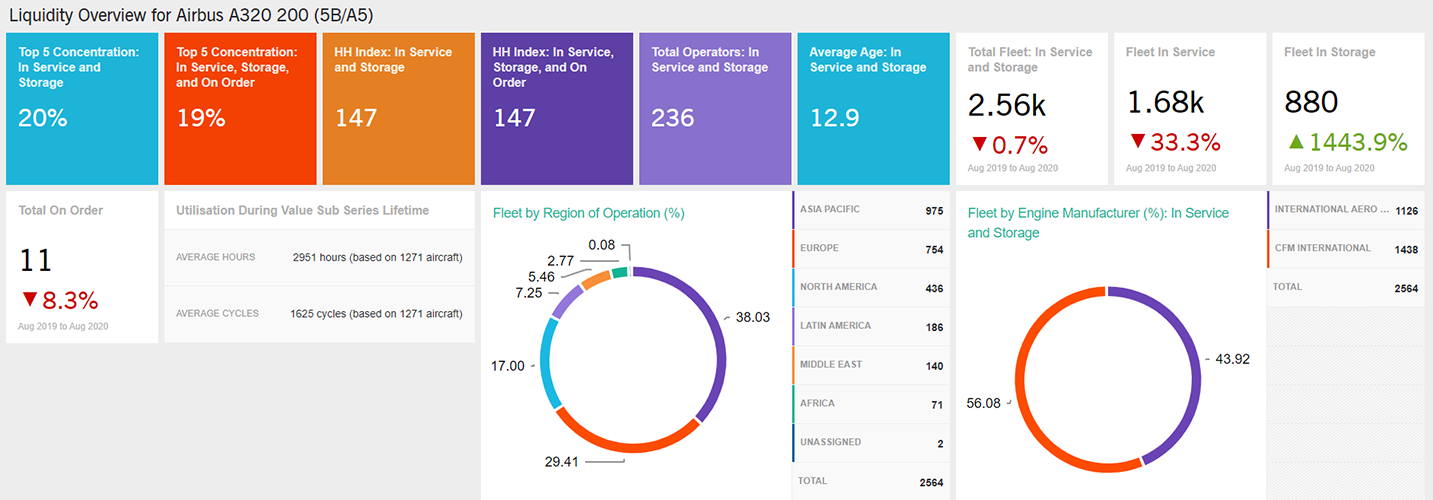Select the blue 17.00 donut segment
Image resolution: width=1433 pixels, height=500 pixels.
click(x=547, y=362)
